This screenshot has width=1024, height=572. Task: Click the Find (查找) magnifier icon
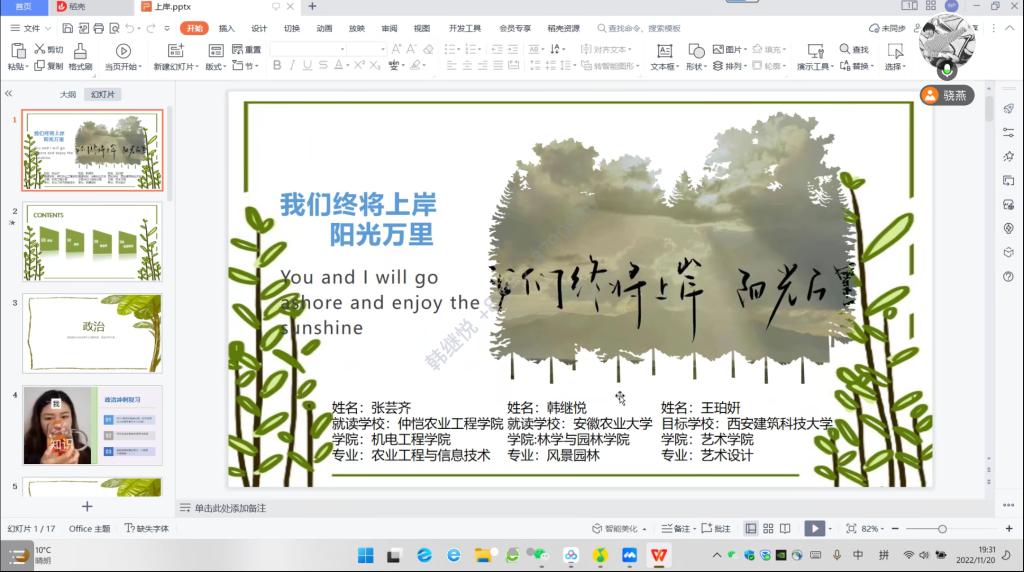click(x=845, y=49)
